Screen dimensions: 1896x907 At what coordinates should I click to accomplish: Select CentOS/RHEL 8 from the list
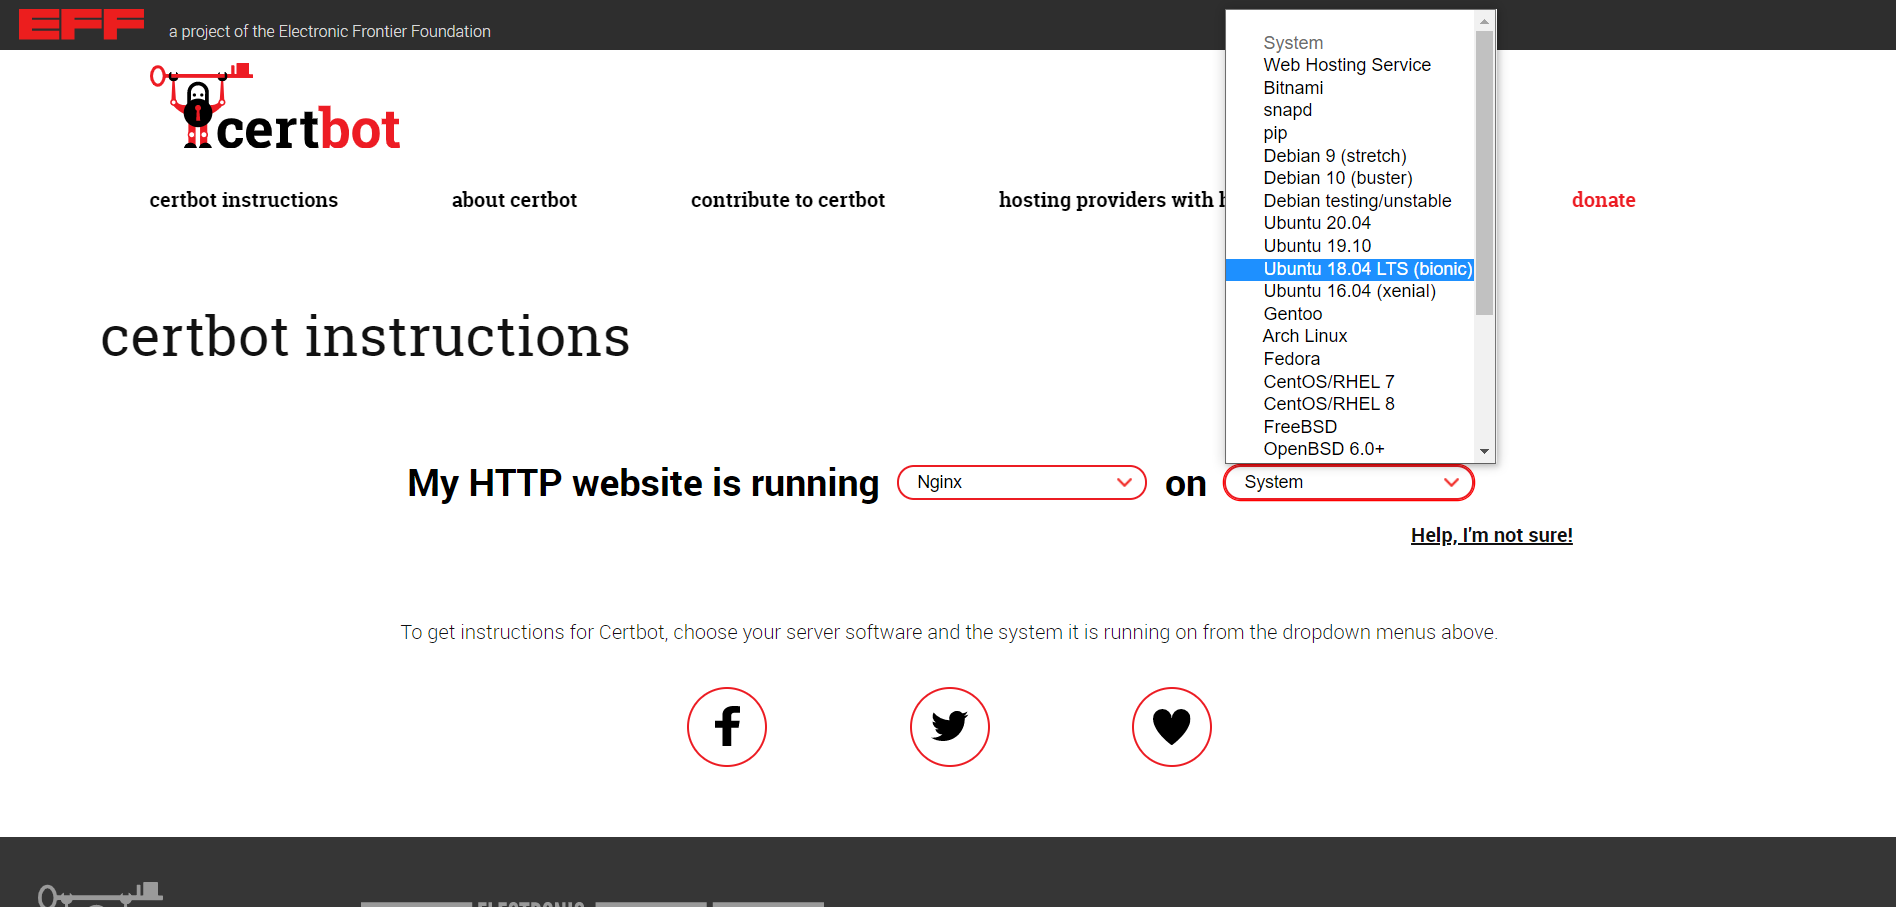click(x=1328, y=404)
